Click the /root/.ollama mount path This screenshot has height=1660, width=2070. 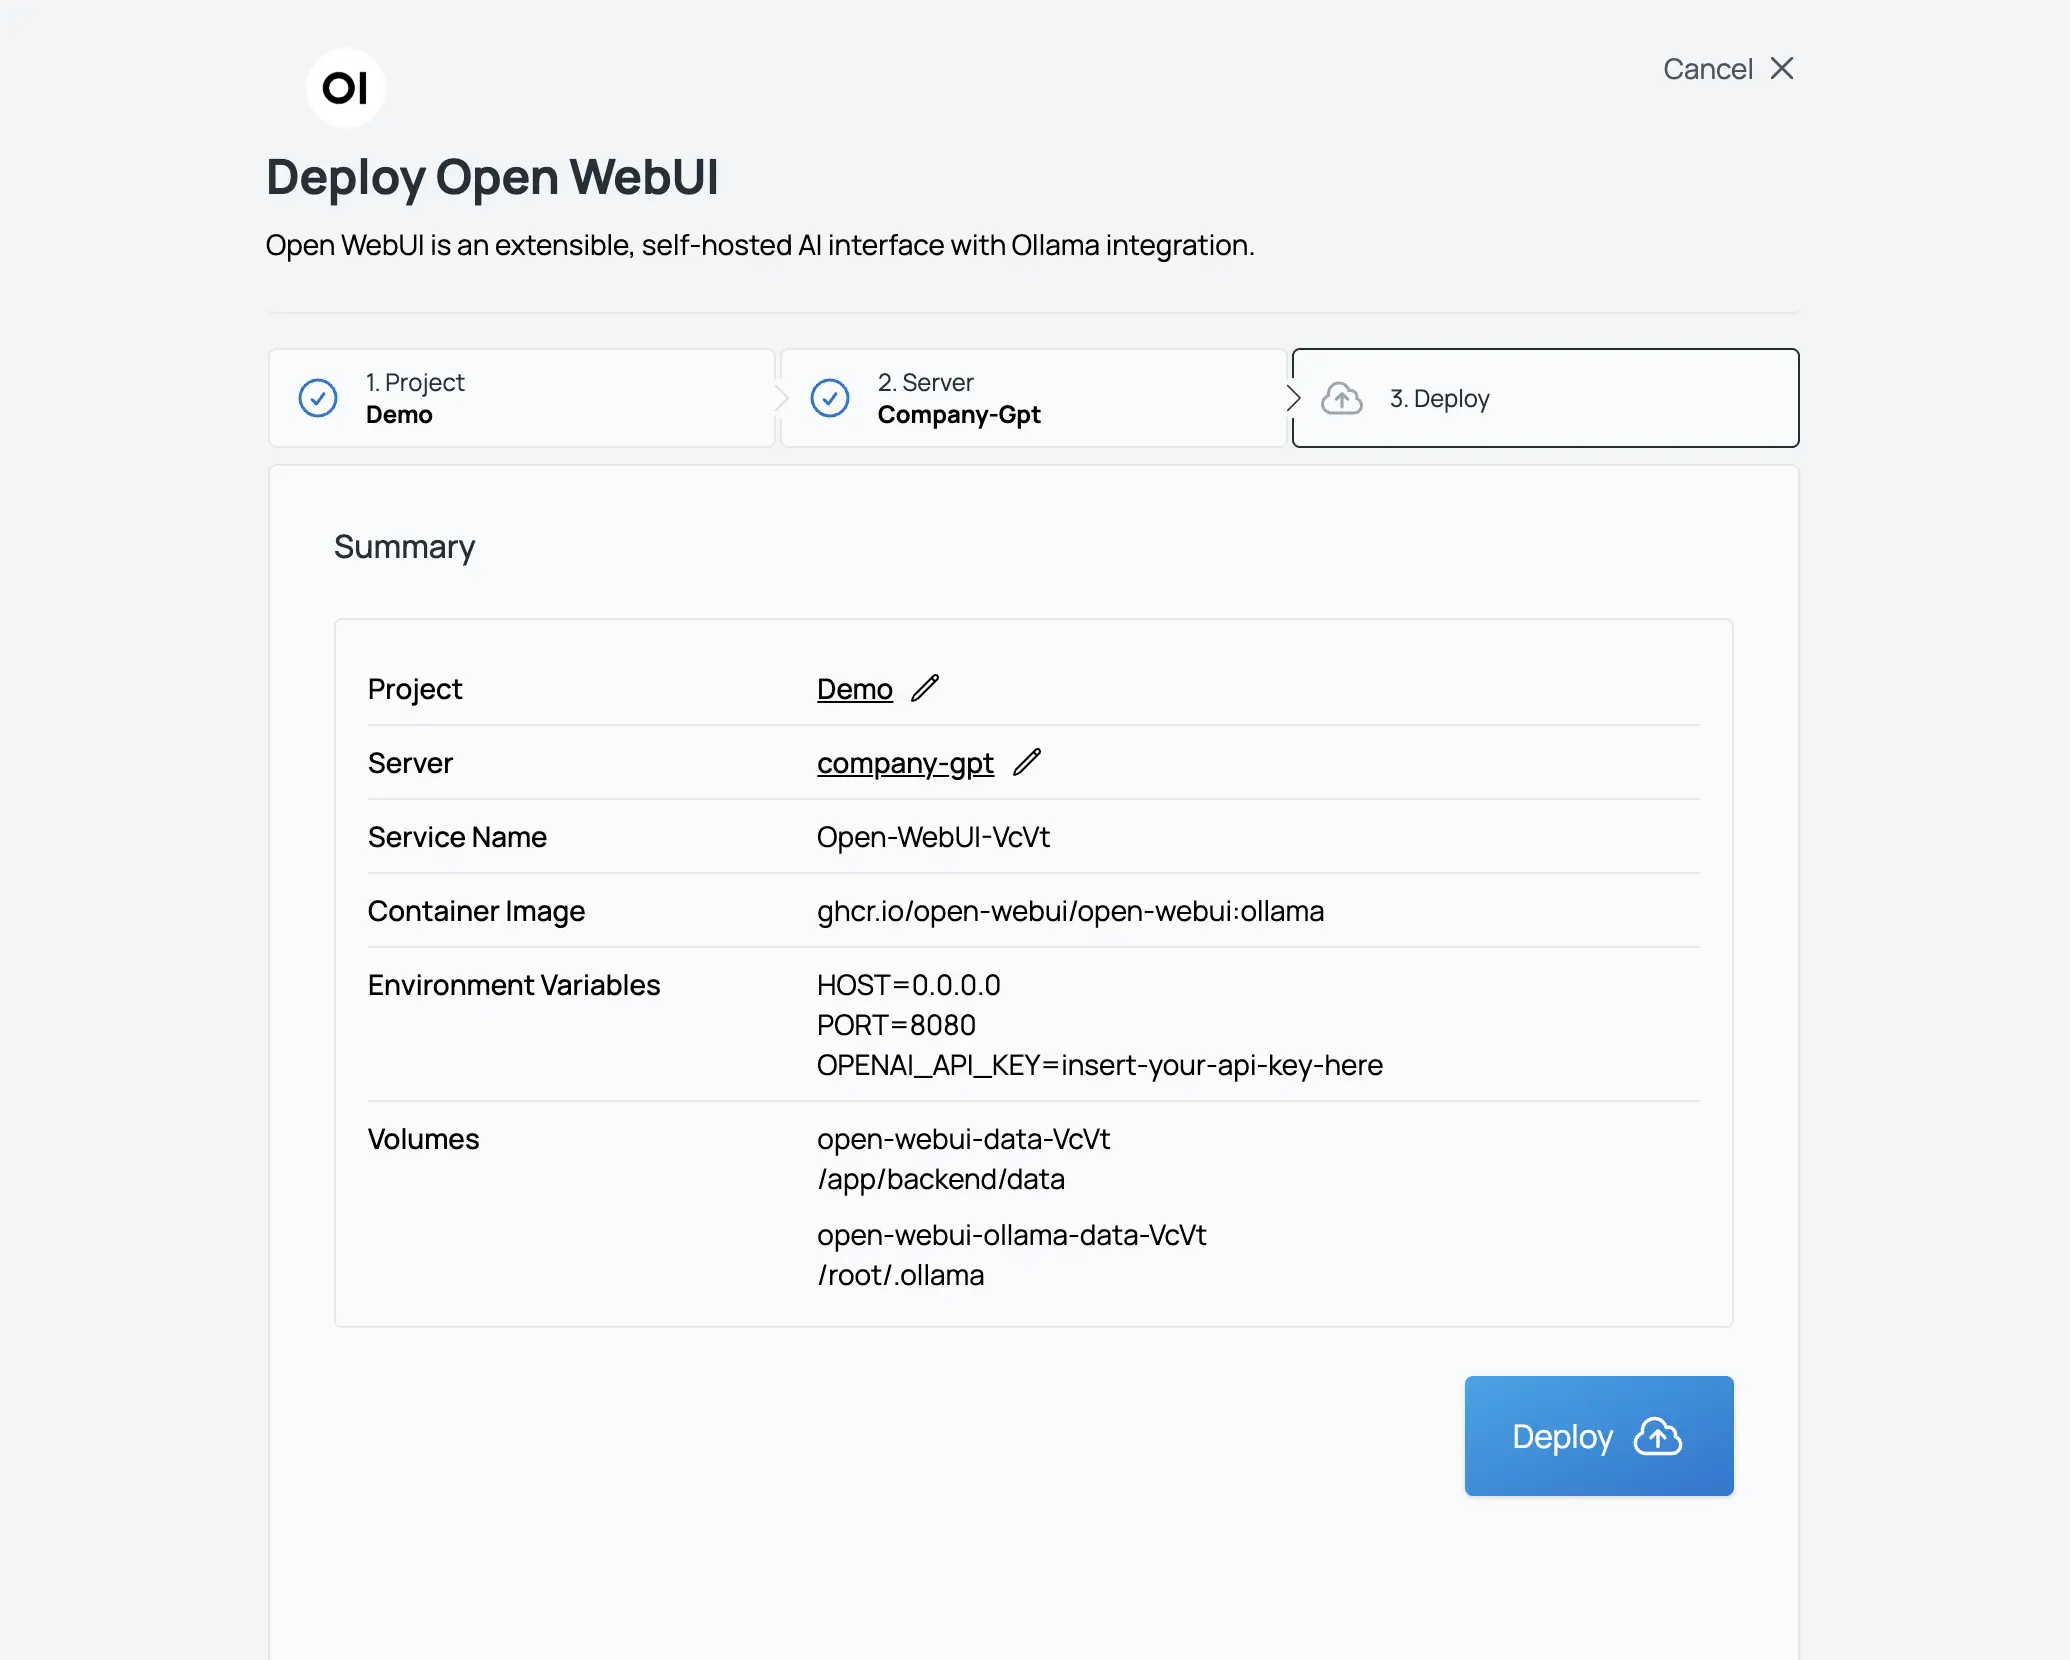[901, 1275]
